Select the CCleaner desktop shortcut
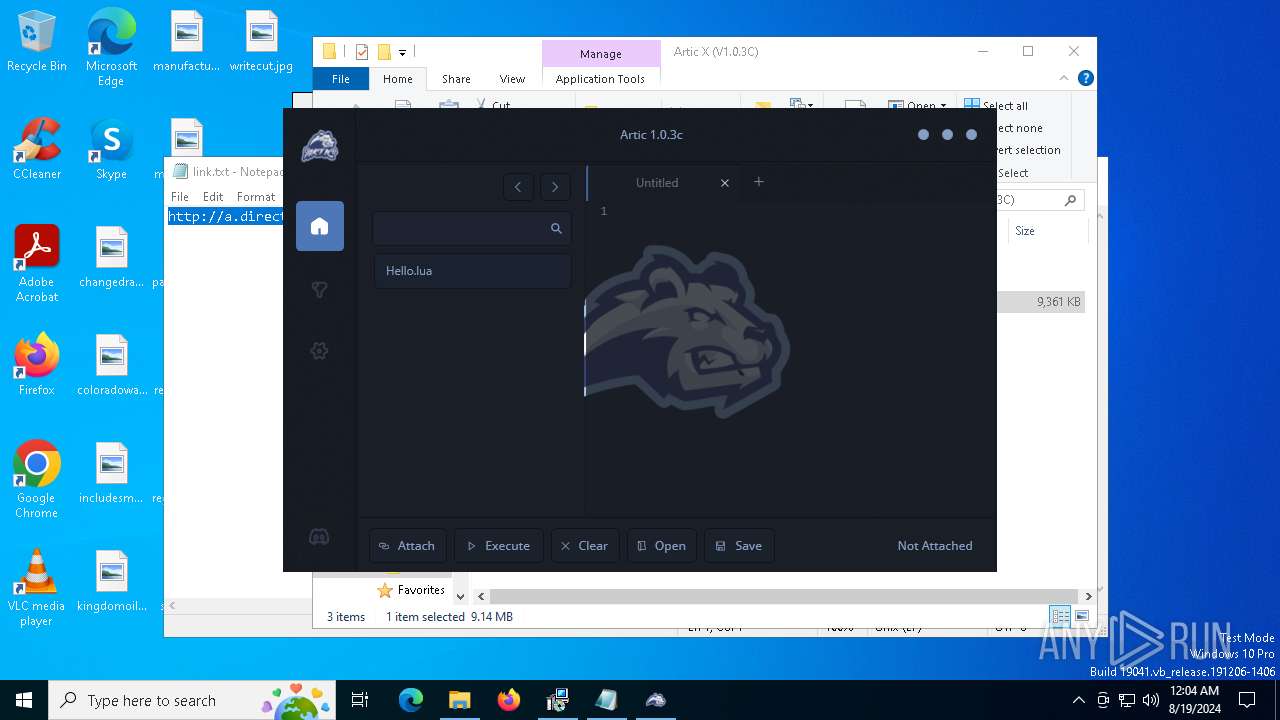This screenshot has height=720, width=1280. pyautogui.click(x=37, y=150)
